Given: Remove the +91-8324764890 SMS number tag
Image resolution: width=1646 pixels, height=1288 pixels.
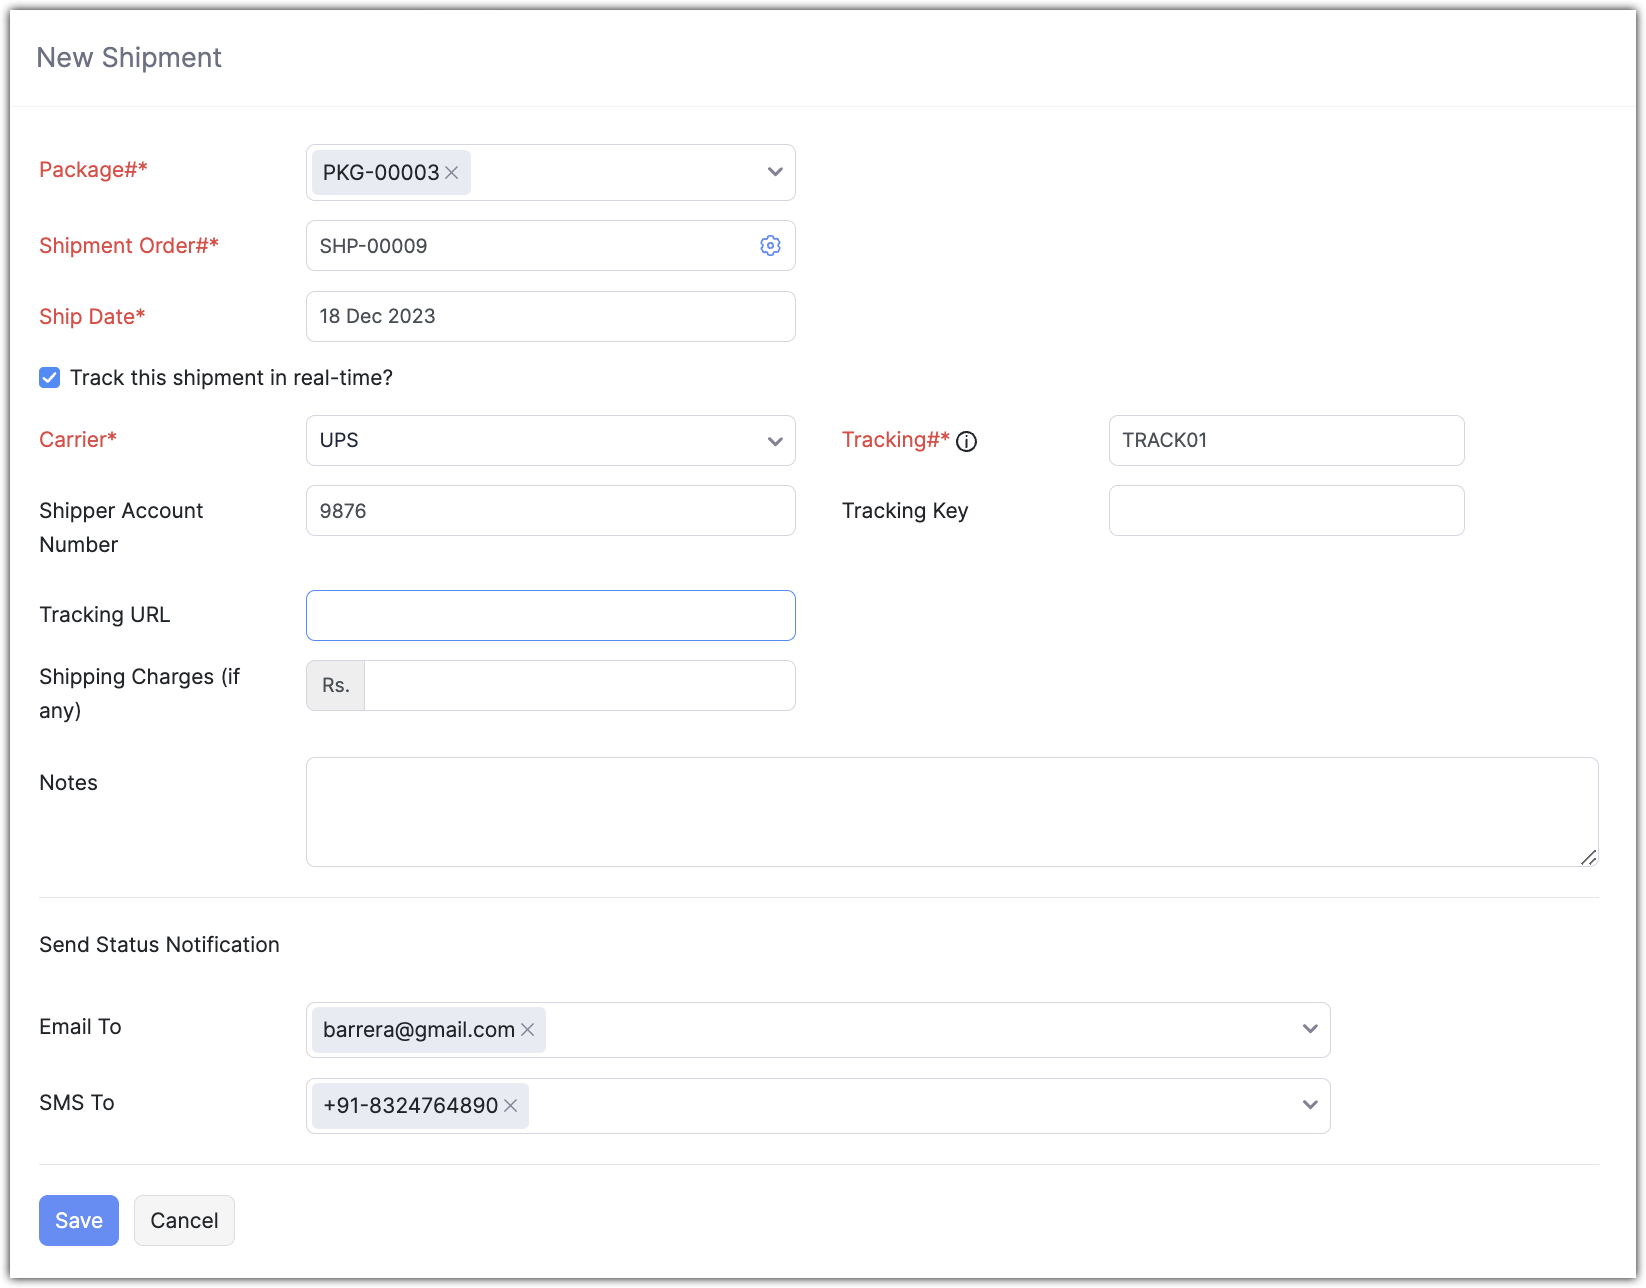Looking at the screenshot, I should point(510,1106).
